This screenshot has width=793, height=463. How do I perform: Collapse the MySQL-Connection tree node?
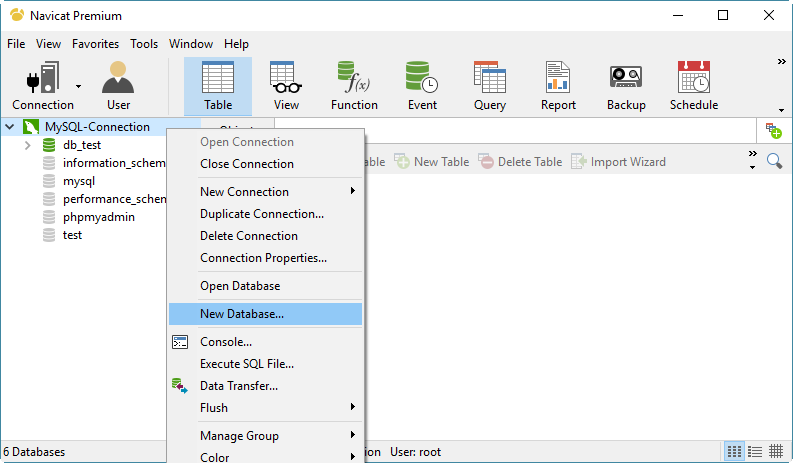tap(10, 127)
